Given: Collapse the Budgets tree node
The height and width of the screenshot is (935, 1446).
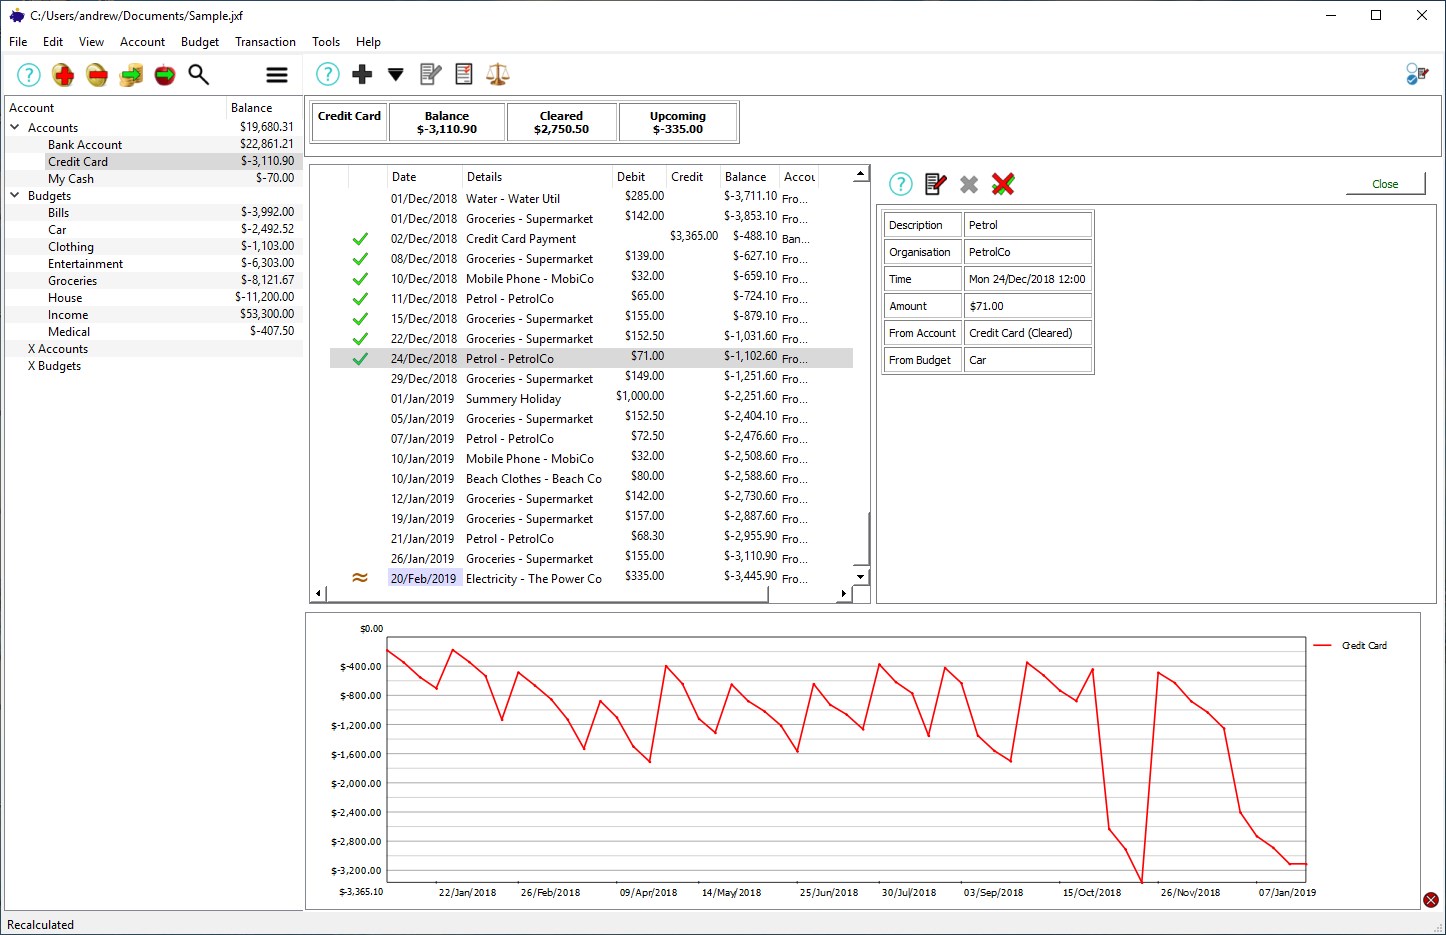Looking at the screenshot, I should [15, 195].
